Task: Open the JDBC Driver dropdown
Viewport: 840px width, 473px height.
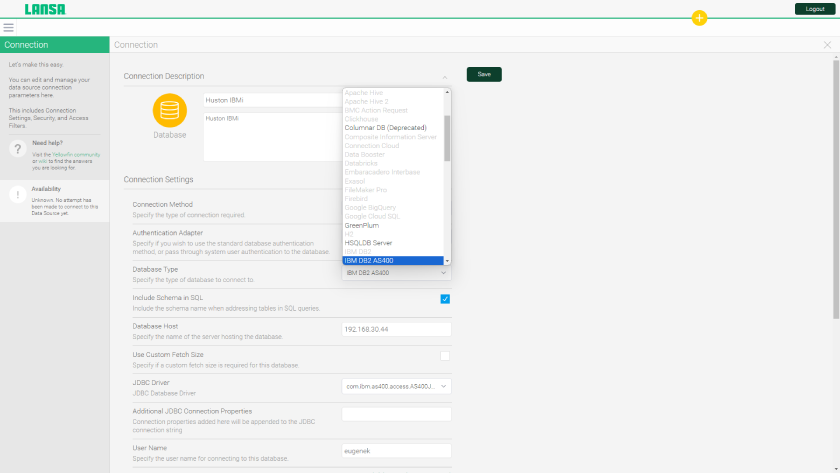Action: pos(396,386)
